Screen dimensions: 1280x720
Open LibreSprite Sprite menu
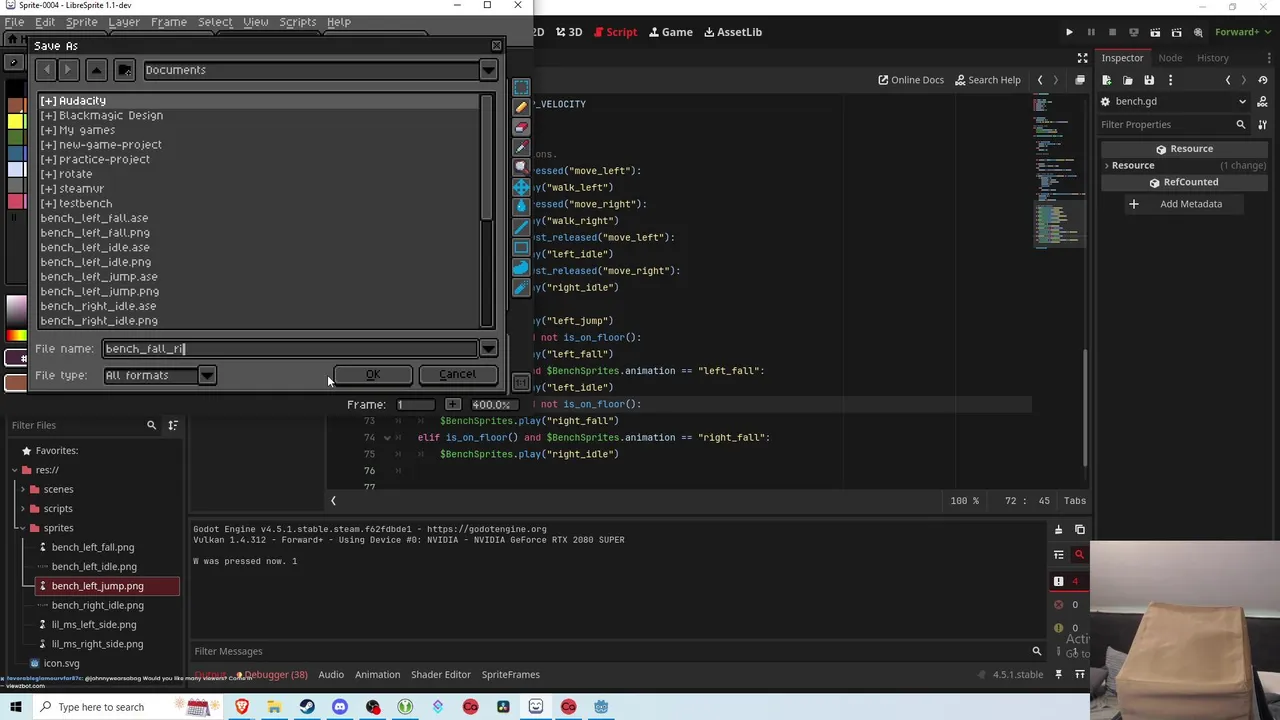click(x=82, y=22)
